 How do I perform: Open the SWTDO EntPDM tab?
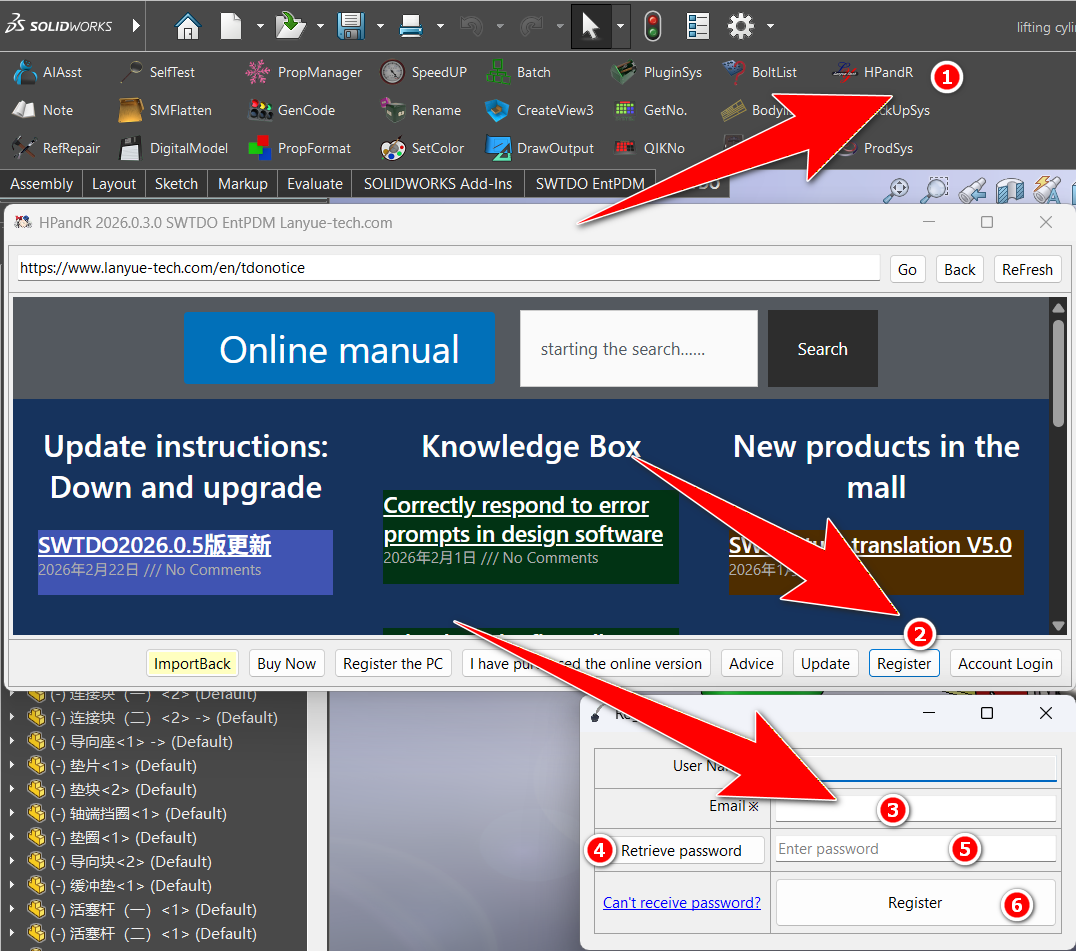589,184
